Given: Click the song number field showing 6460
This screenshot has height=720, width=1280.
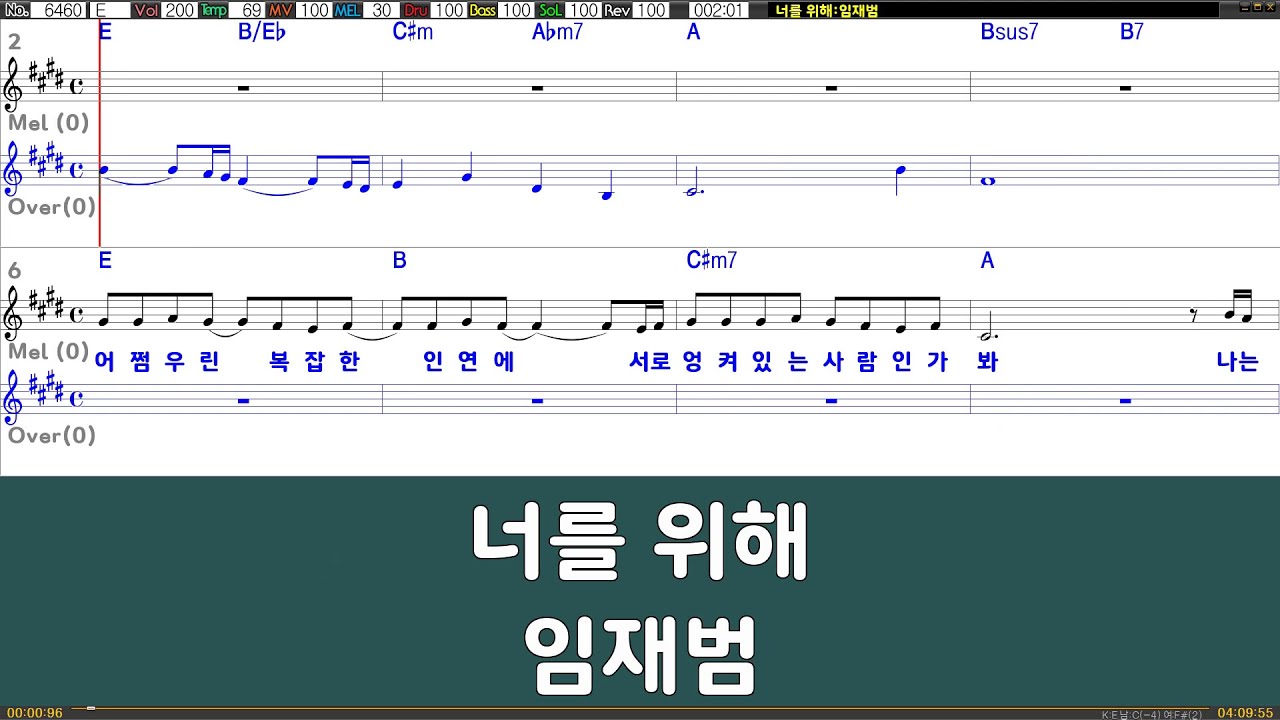Looking at the screenshot, I should 59,10.
